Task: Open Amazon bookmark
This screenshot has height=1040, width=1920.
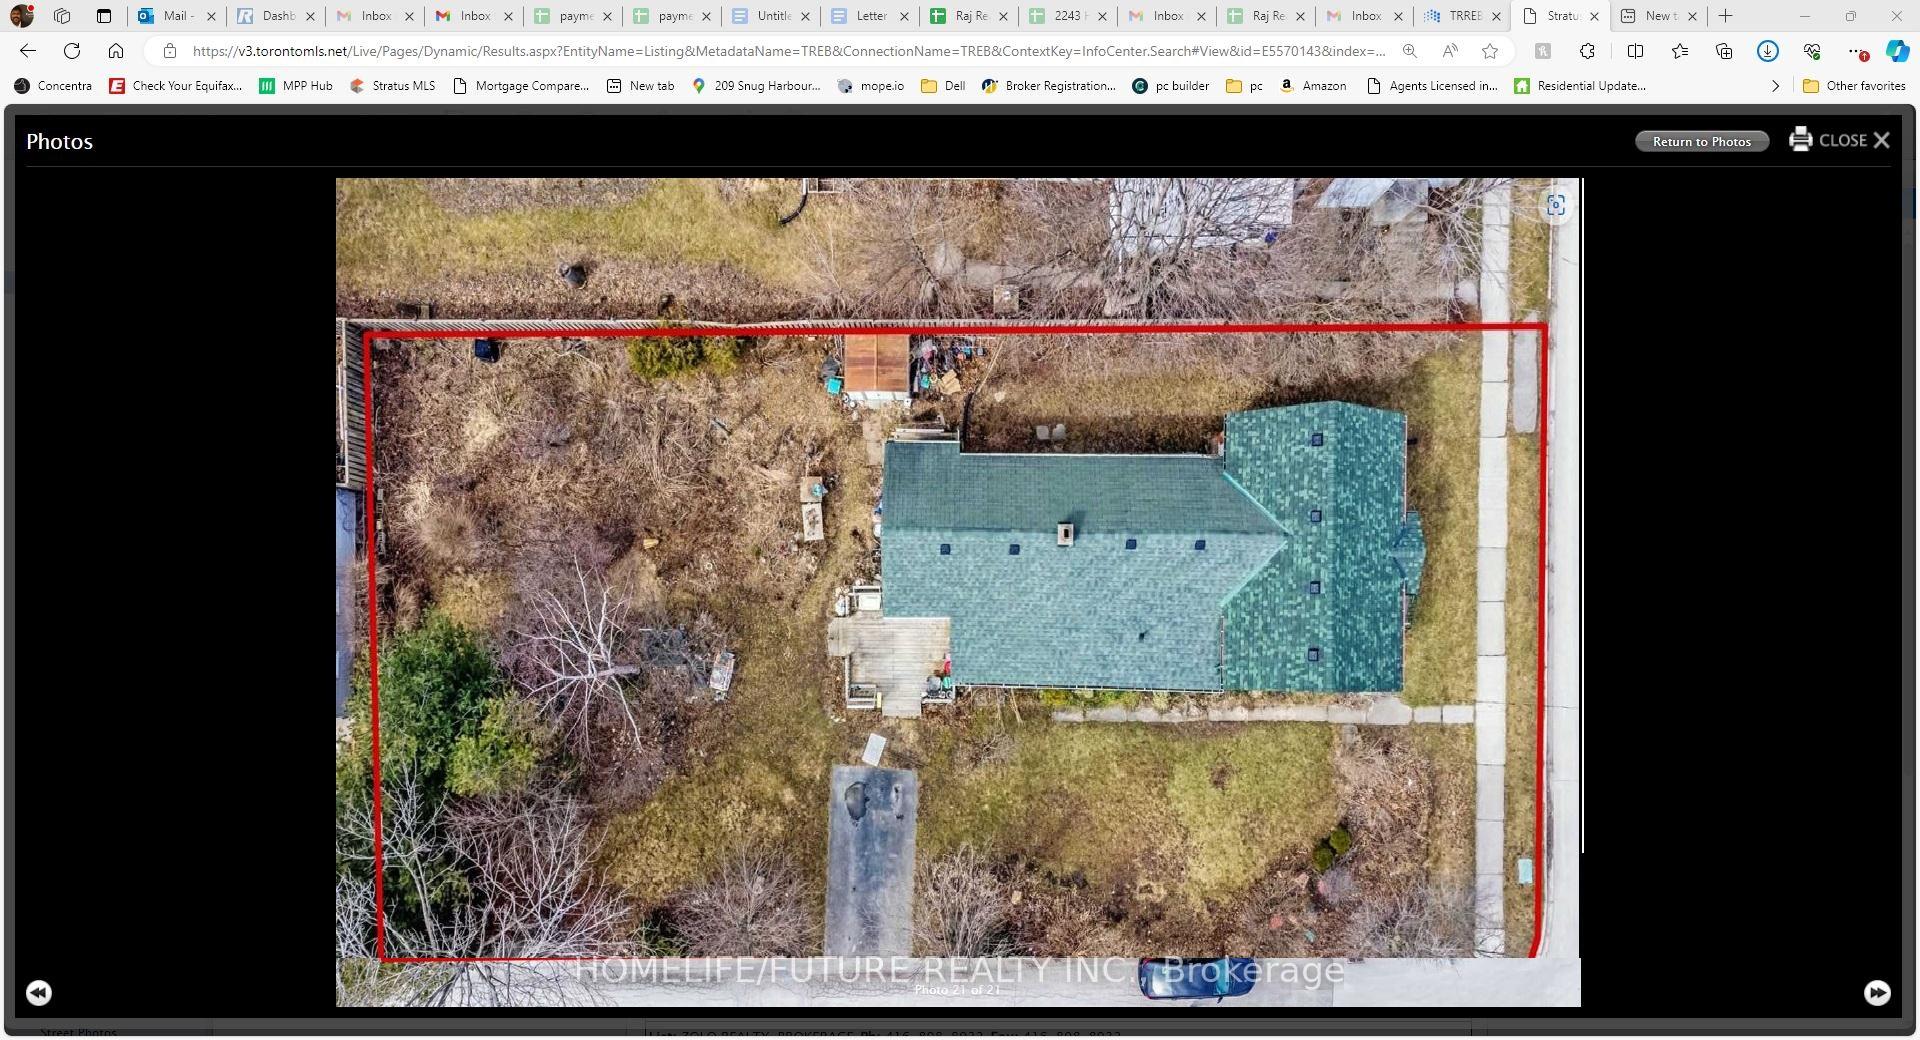Action: [x=1313, y=86]
